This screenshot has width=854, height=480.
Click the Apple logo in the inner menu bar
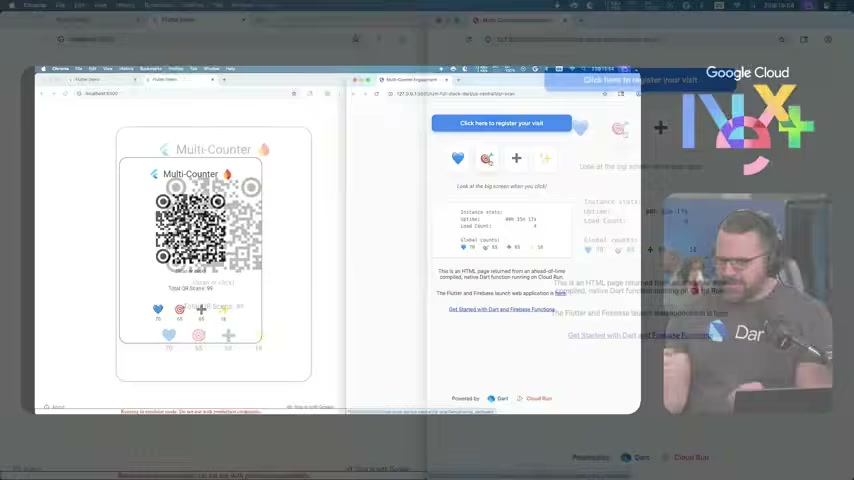point(43,69)
